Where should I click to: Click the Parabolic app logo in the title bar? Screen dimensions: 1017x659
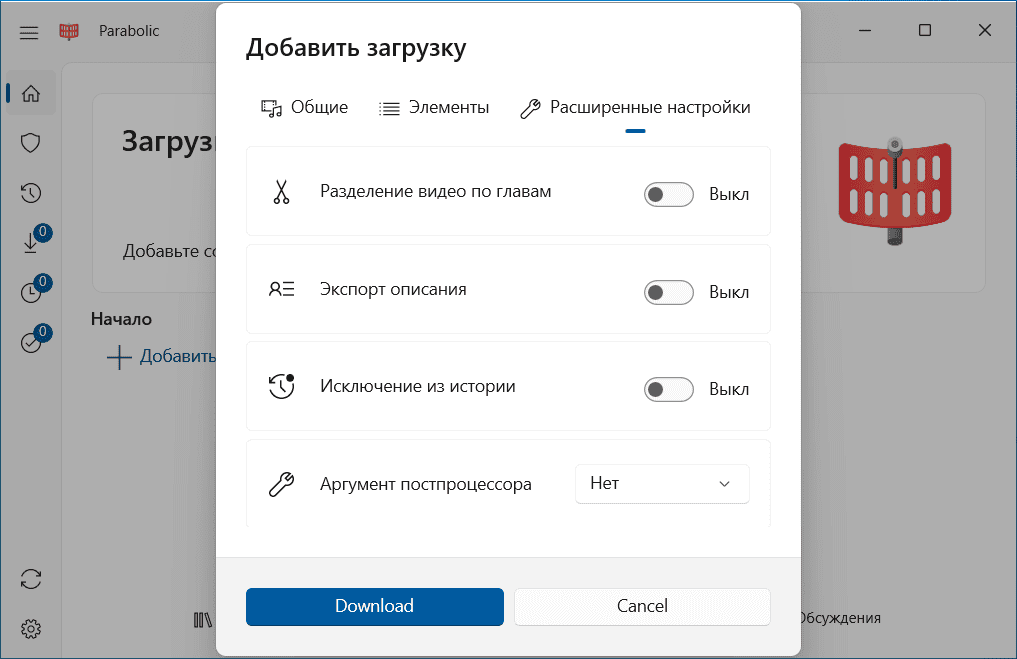pos(69,32)
